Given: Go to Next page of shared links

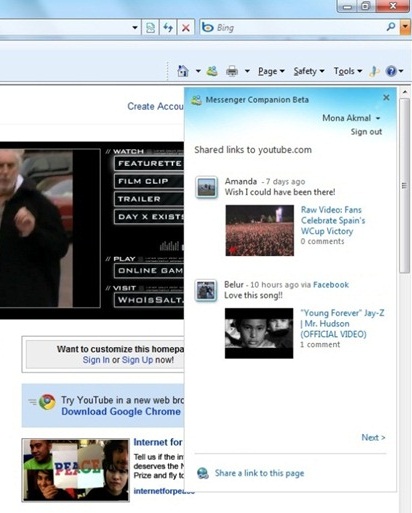Looking at the screenshot, I should point(373,437).
